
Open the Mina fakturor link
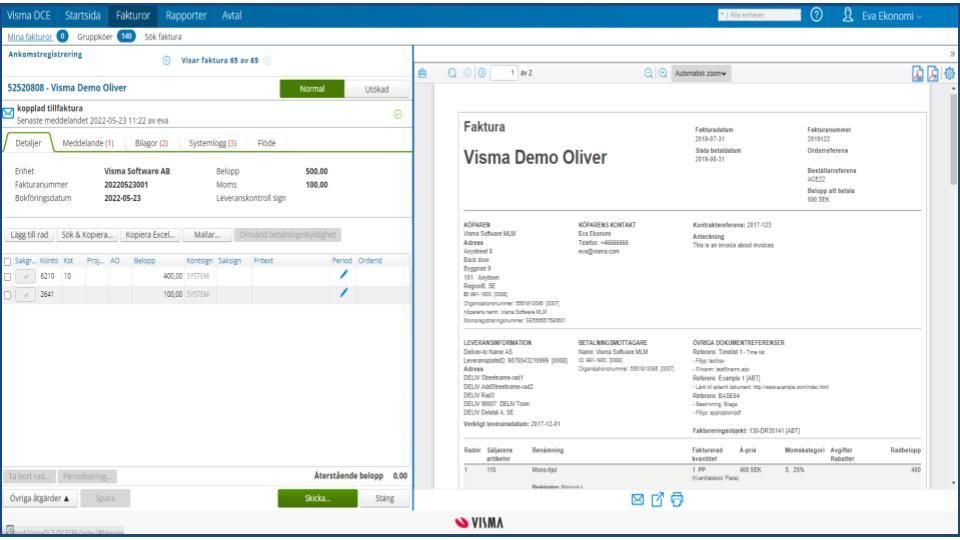[x=30, y=37]
